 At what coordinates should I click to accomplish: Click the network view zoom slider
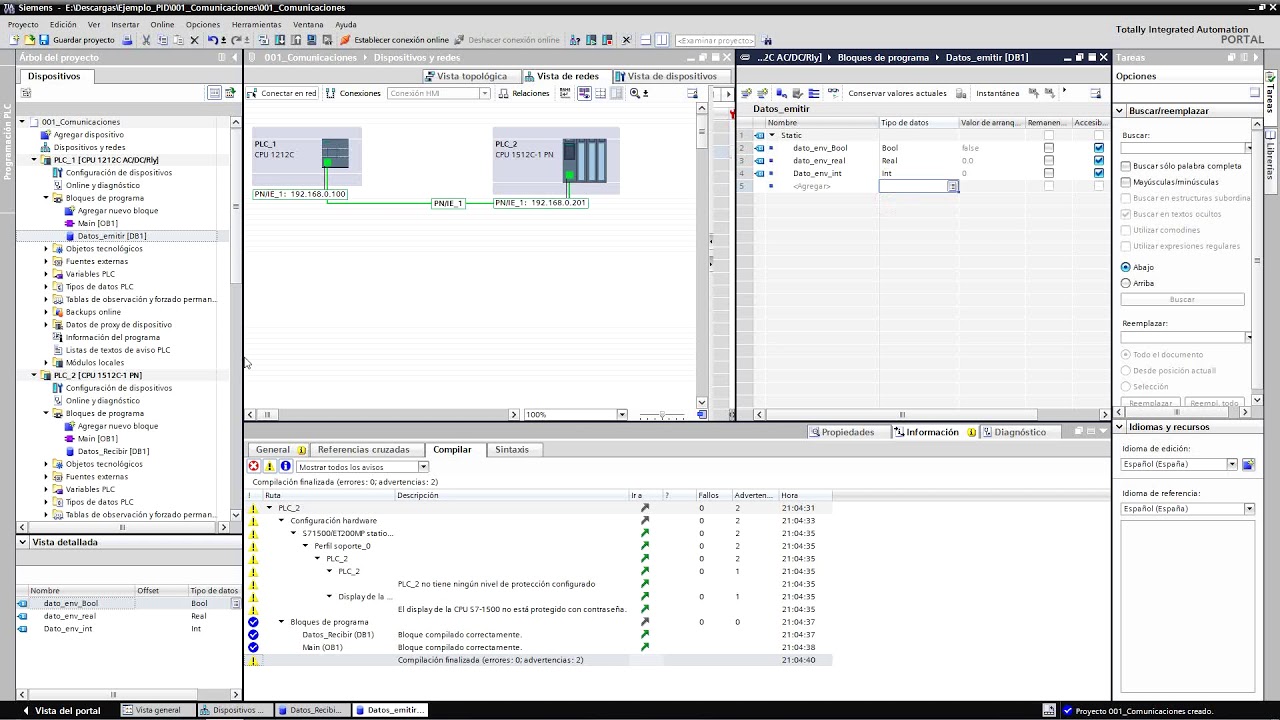664,414
